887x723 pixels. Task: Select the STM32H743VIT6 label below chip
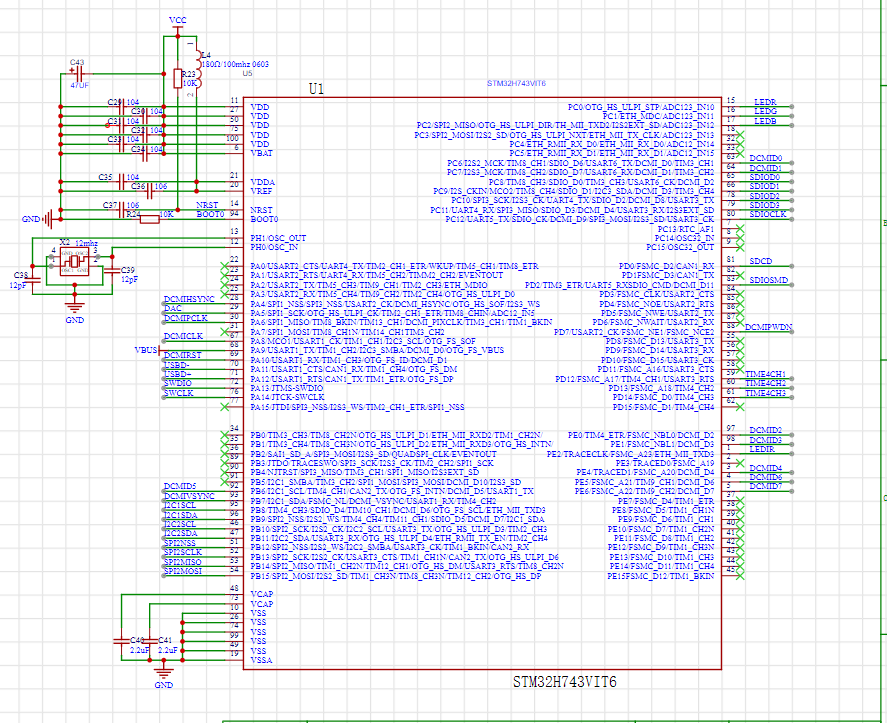[564, 682]
